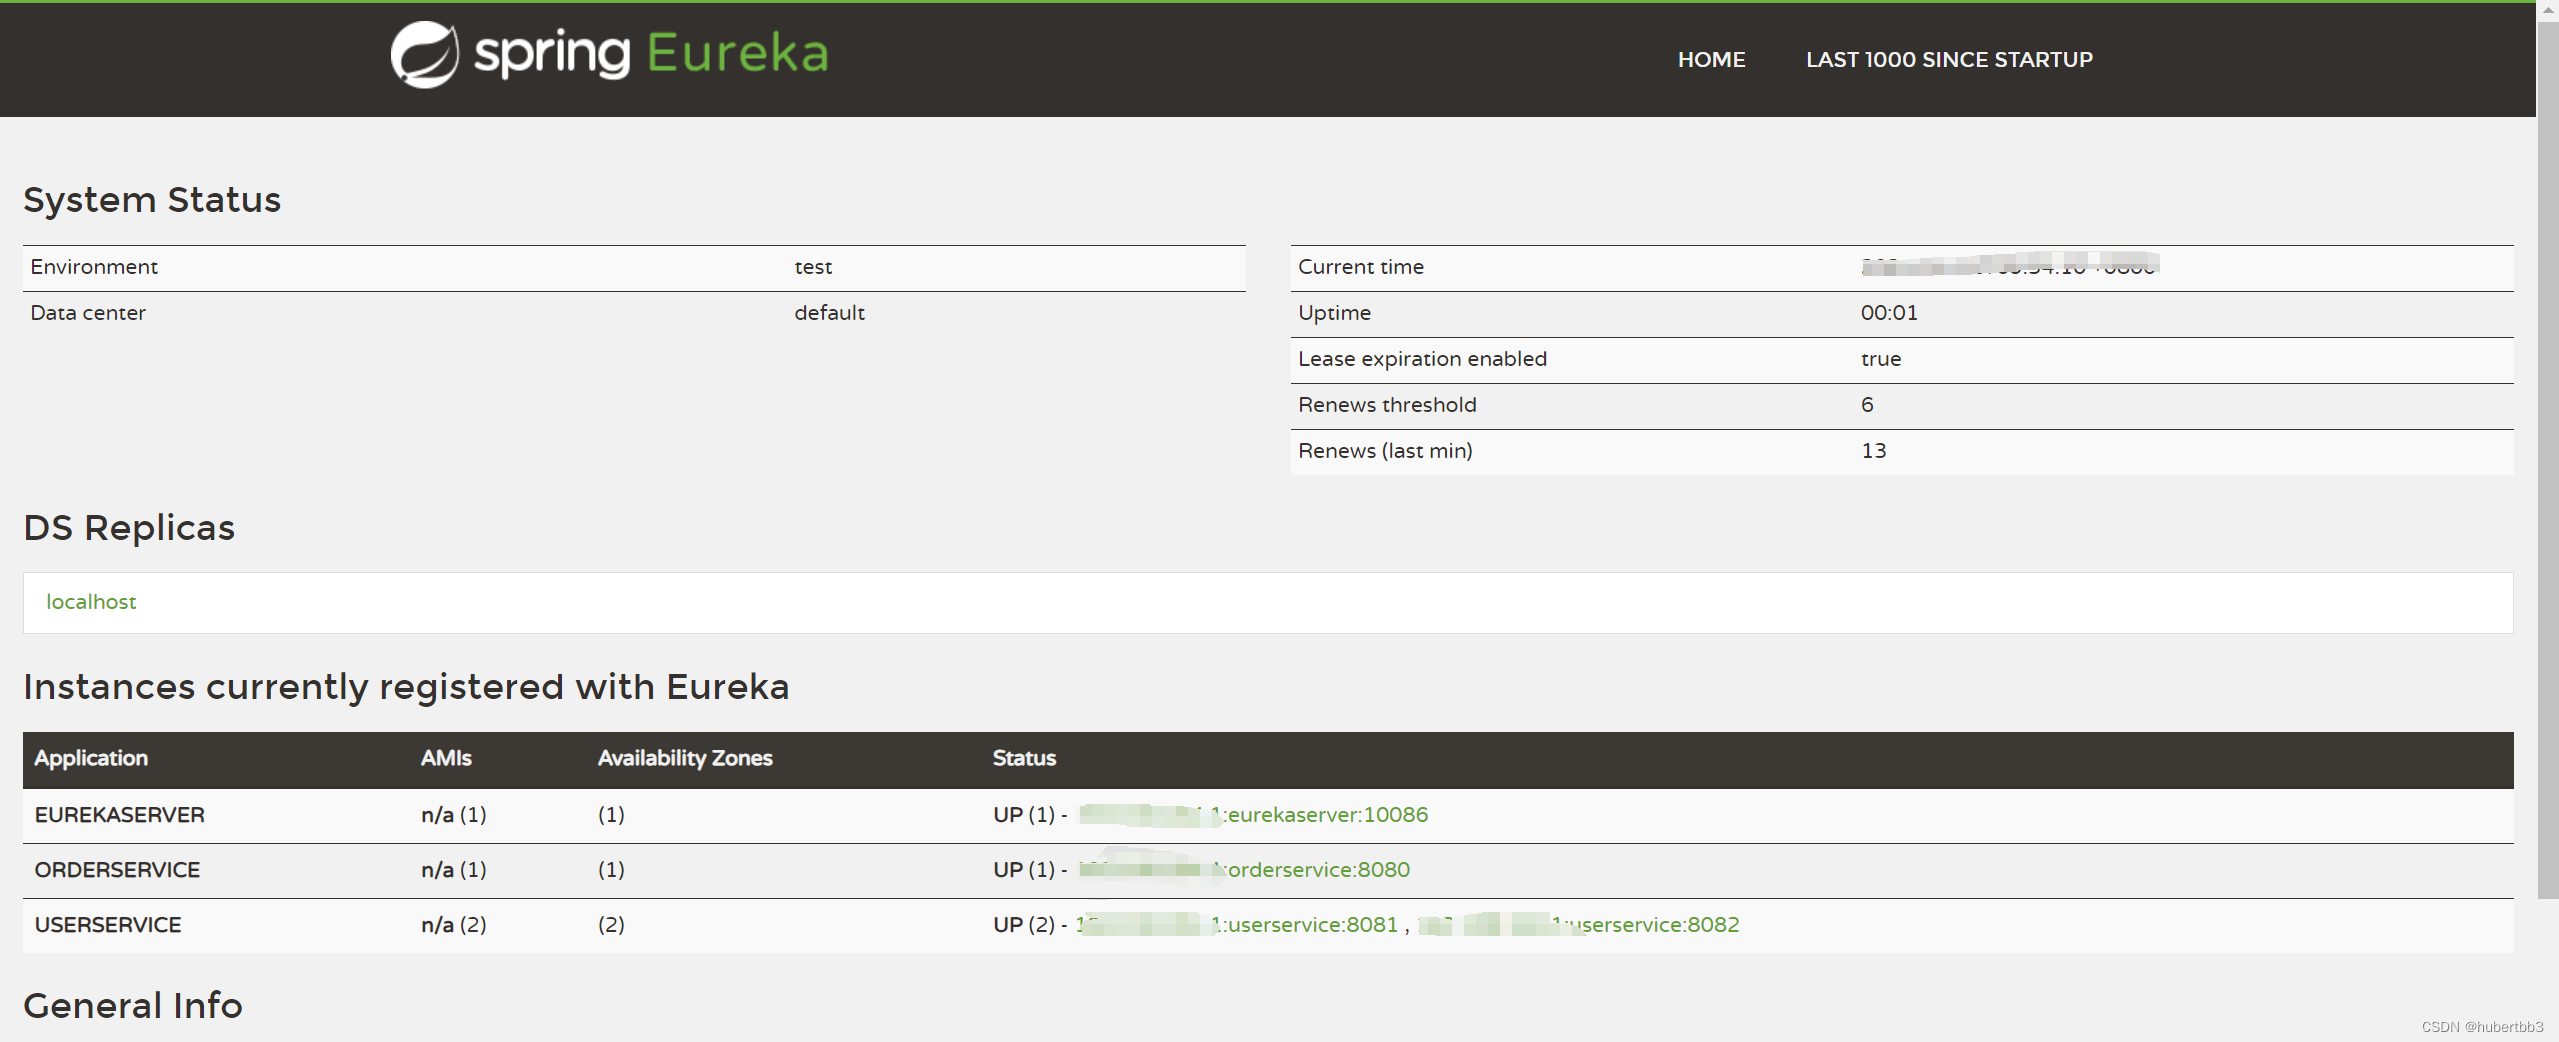Screen dimensions: 2559x1042
Task: Click the Lease expiration enabled label
Action: pos(1422,359)
